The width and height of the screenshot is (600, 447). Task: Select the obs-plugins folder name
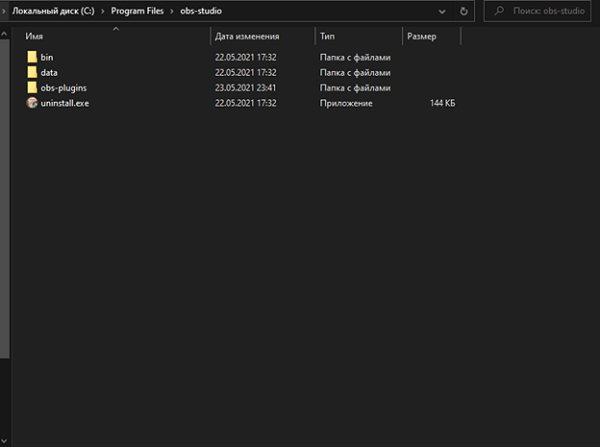click(64, 88)
